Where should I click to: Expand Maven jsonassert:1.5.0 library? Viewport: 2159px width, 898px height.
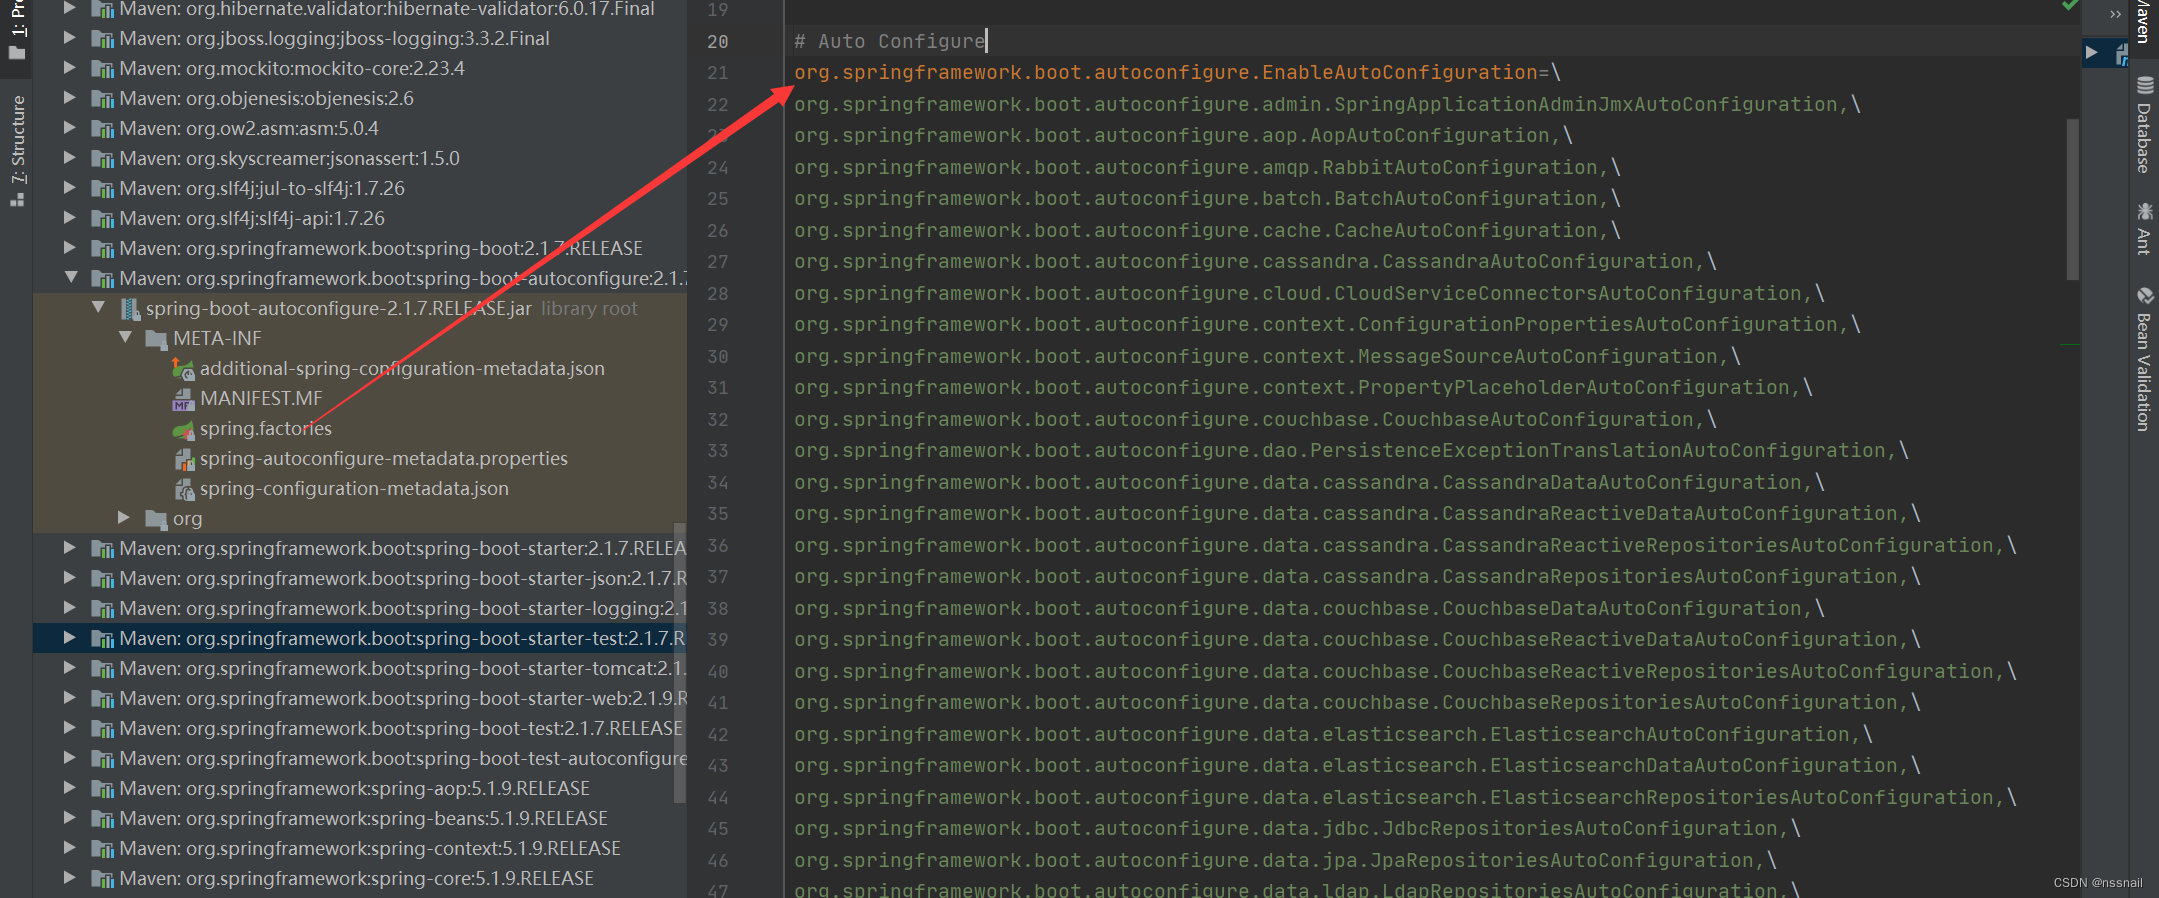tap(70, 157)
